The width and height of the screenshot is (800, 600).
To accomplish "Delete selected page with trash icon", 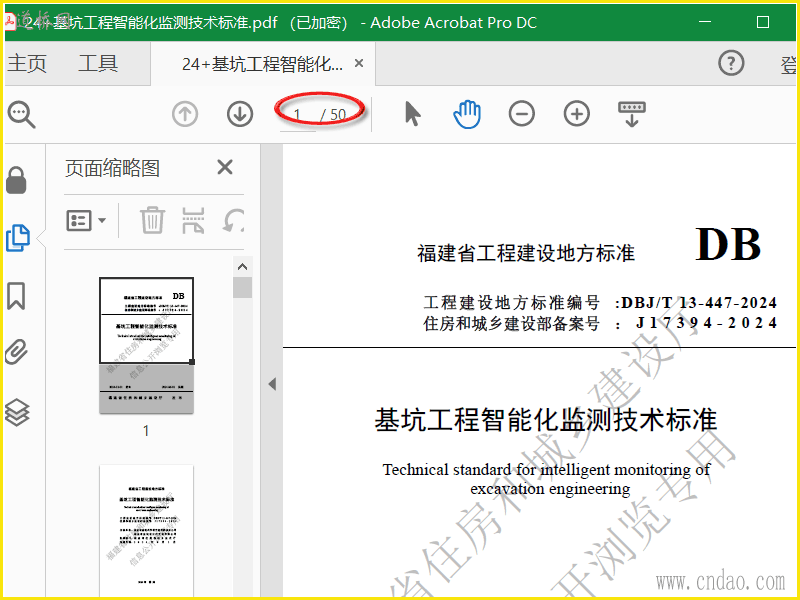I will tap(152, 220).
